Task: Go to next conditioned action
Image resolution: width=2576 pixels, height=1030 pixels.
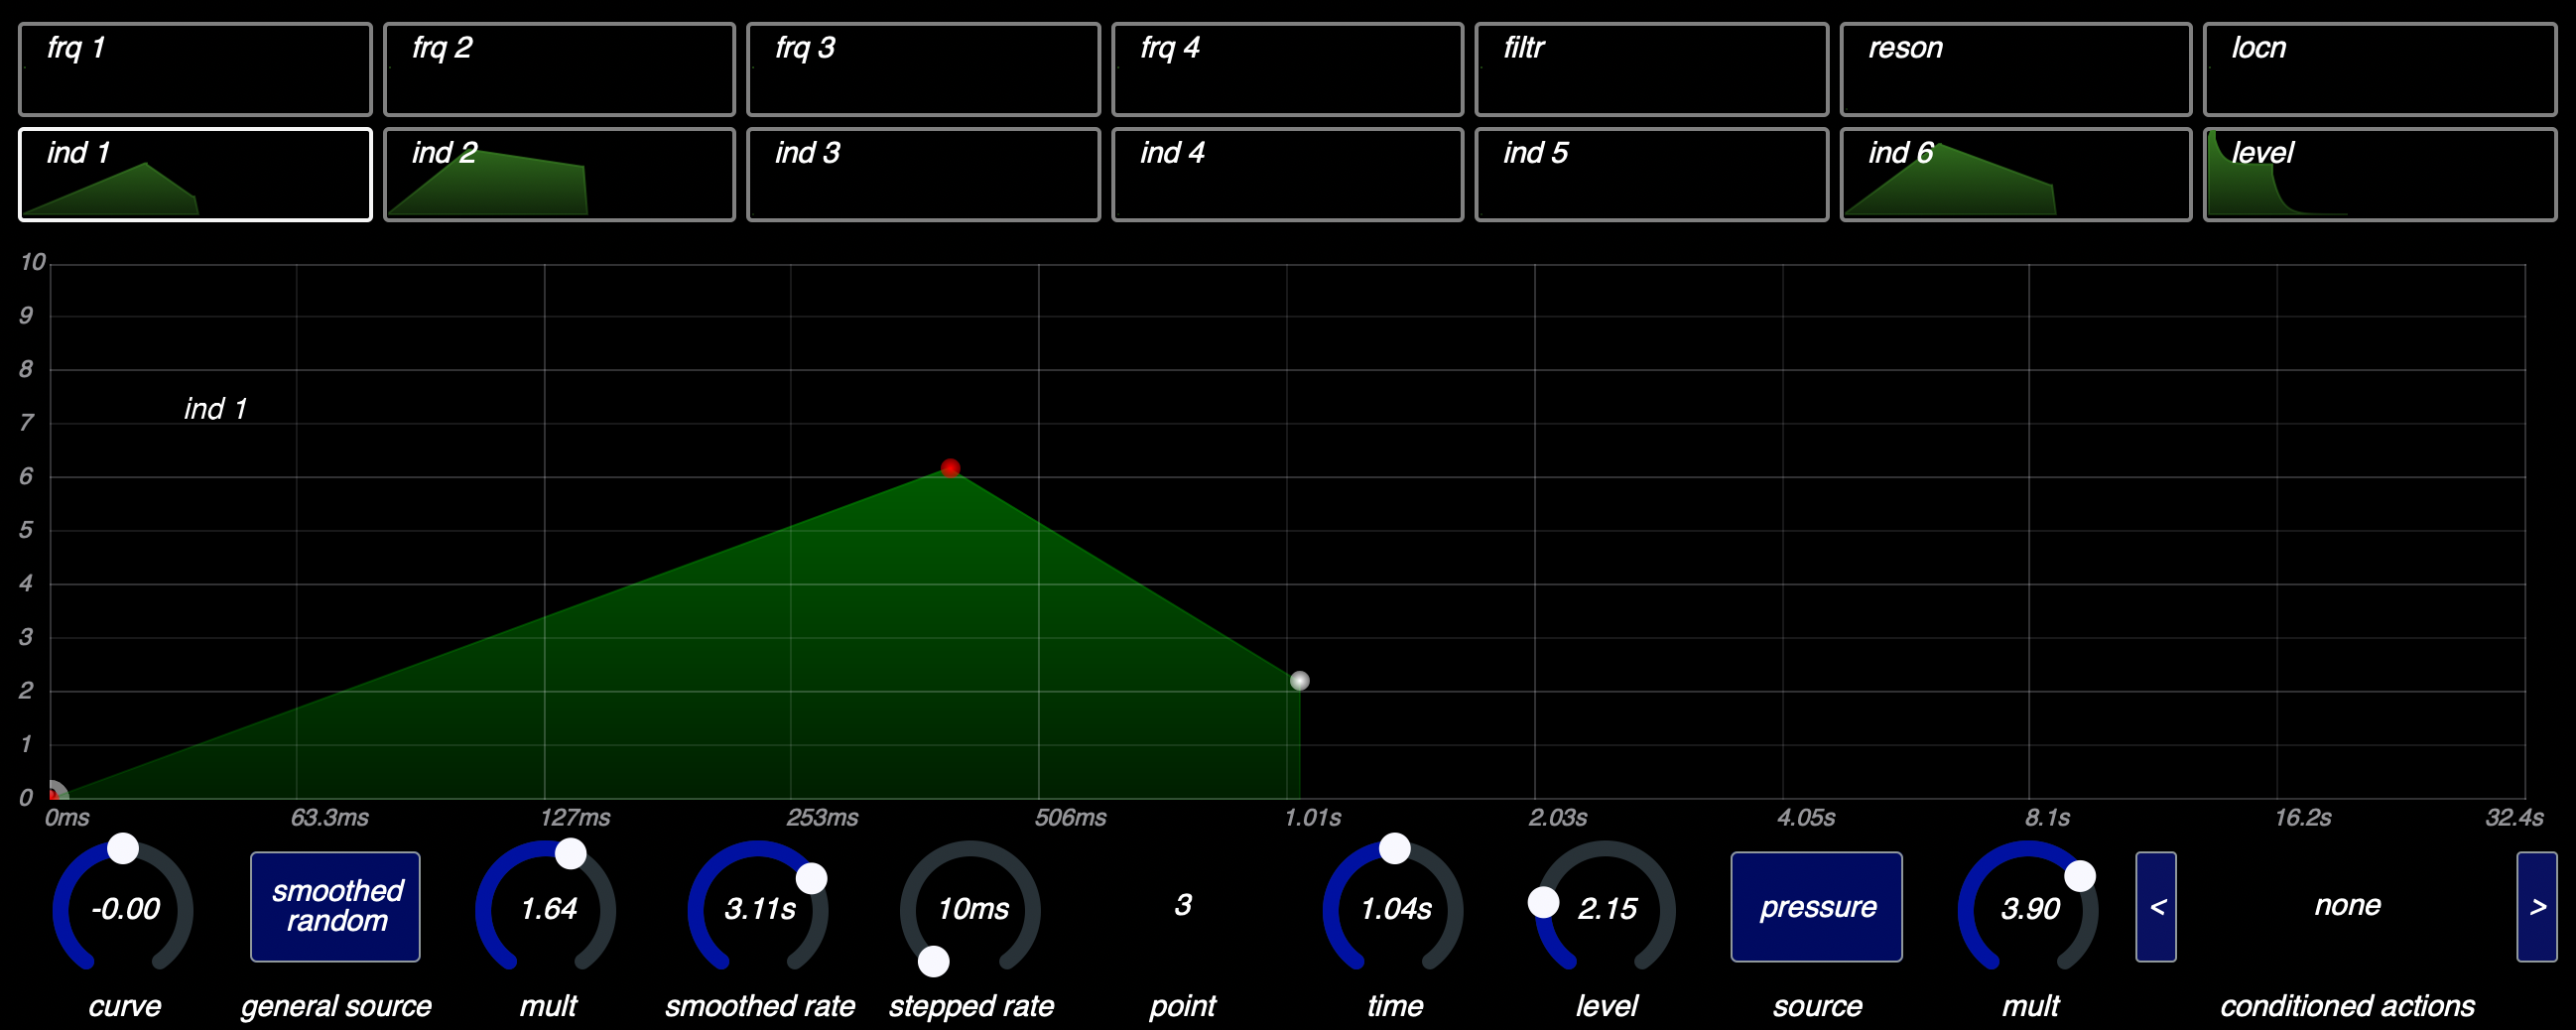Action: tap(2537, 907)
